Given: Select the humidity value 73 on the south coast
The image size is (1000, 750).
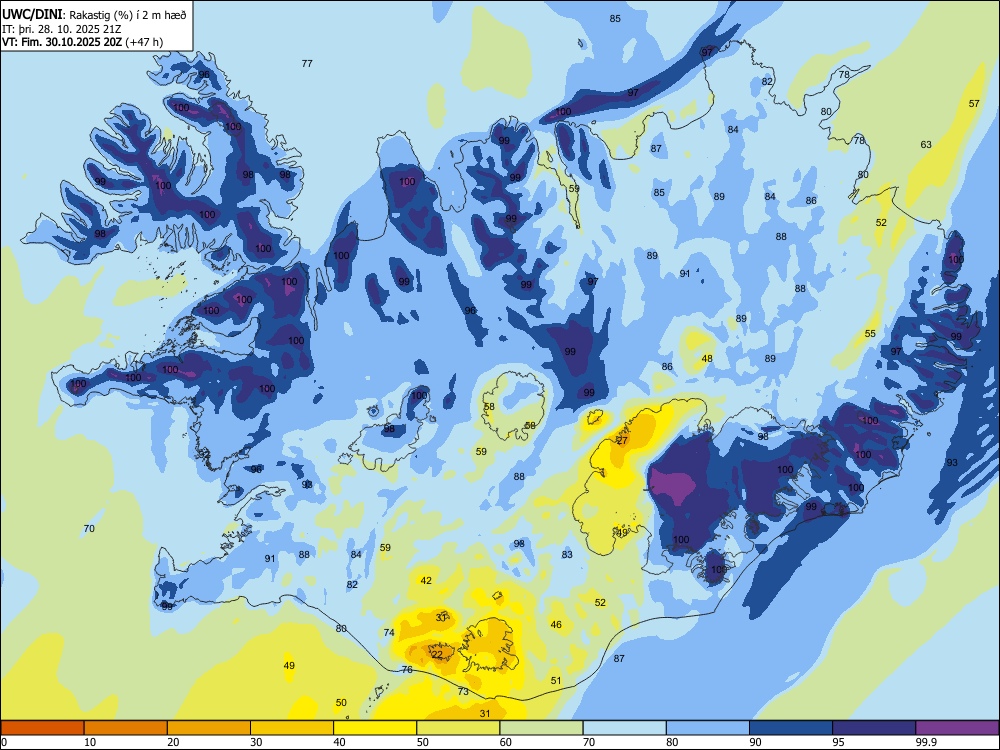Looking at the screenshot, I should coord(463,691).
